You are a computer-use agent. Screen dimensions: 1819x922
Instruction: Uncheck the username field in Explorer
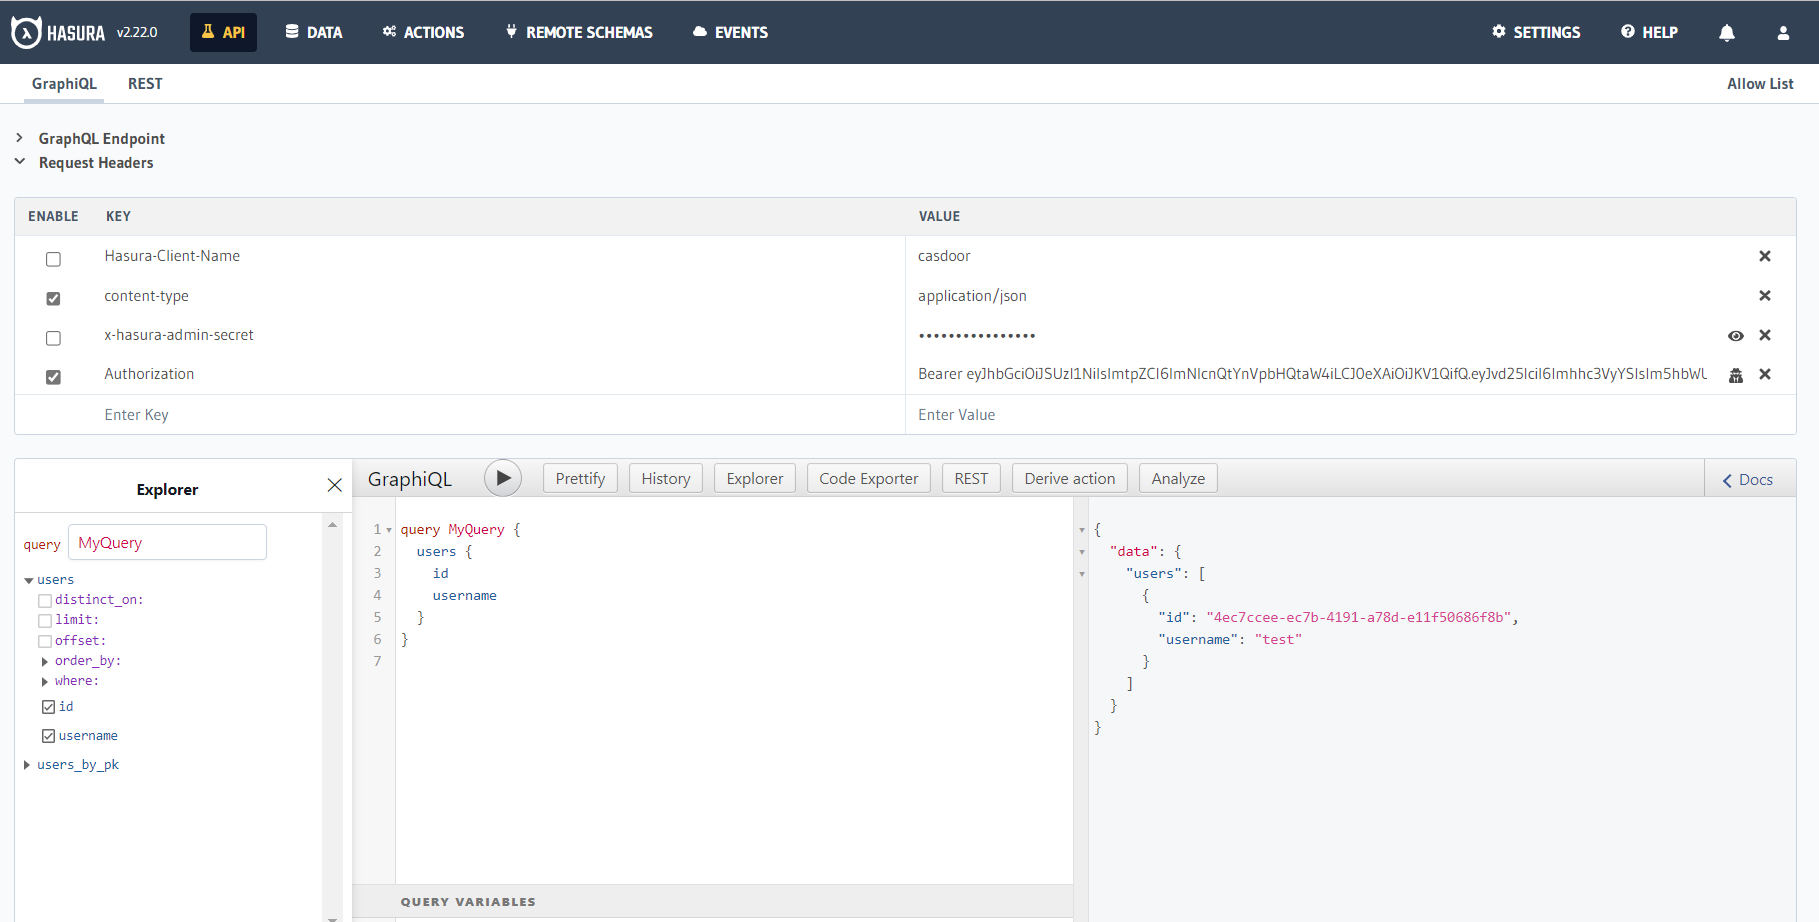click(48, 735)
